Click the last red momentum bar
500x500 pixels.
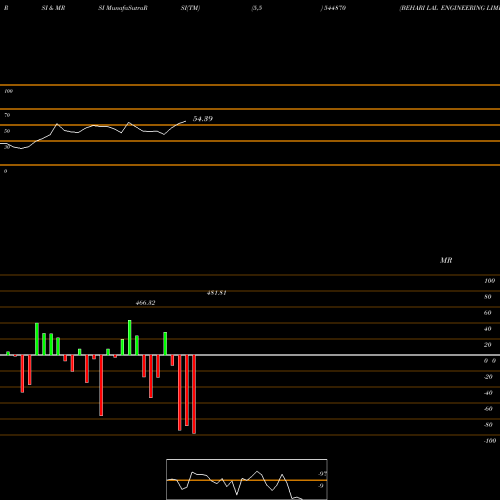(194, 394)
